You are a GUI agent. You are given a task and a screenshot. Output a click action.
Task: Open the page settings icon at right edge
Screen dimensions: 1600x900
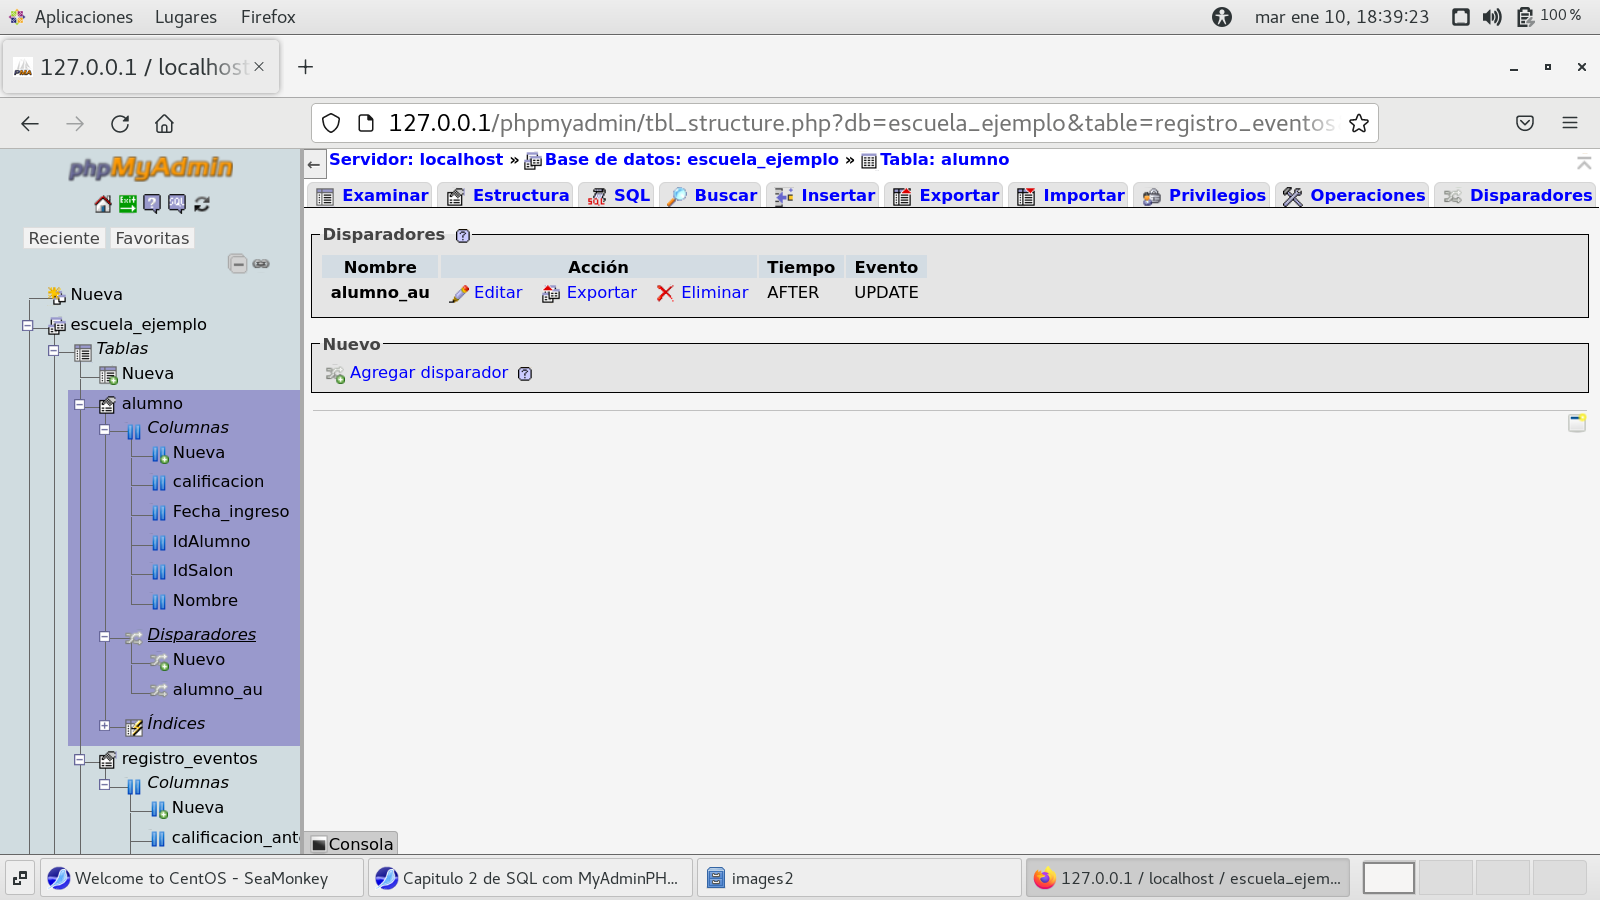click(x=1577, y=423)
